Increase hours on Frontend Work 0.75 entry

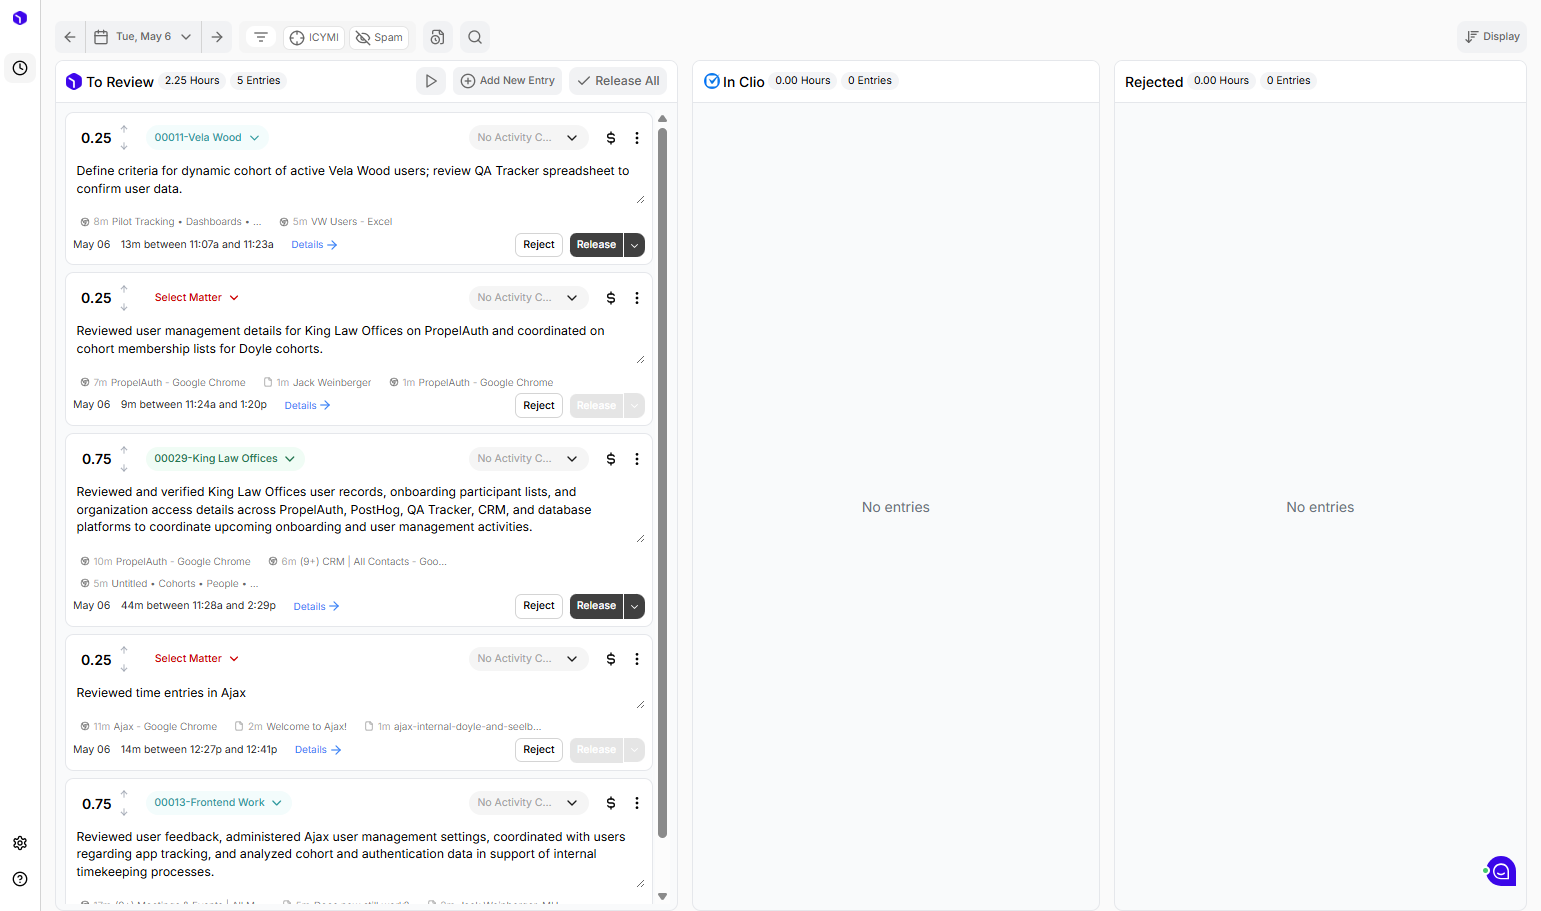pyautogui.click(x=124, y=795)
